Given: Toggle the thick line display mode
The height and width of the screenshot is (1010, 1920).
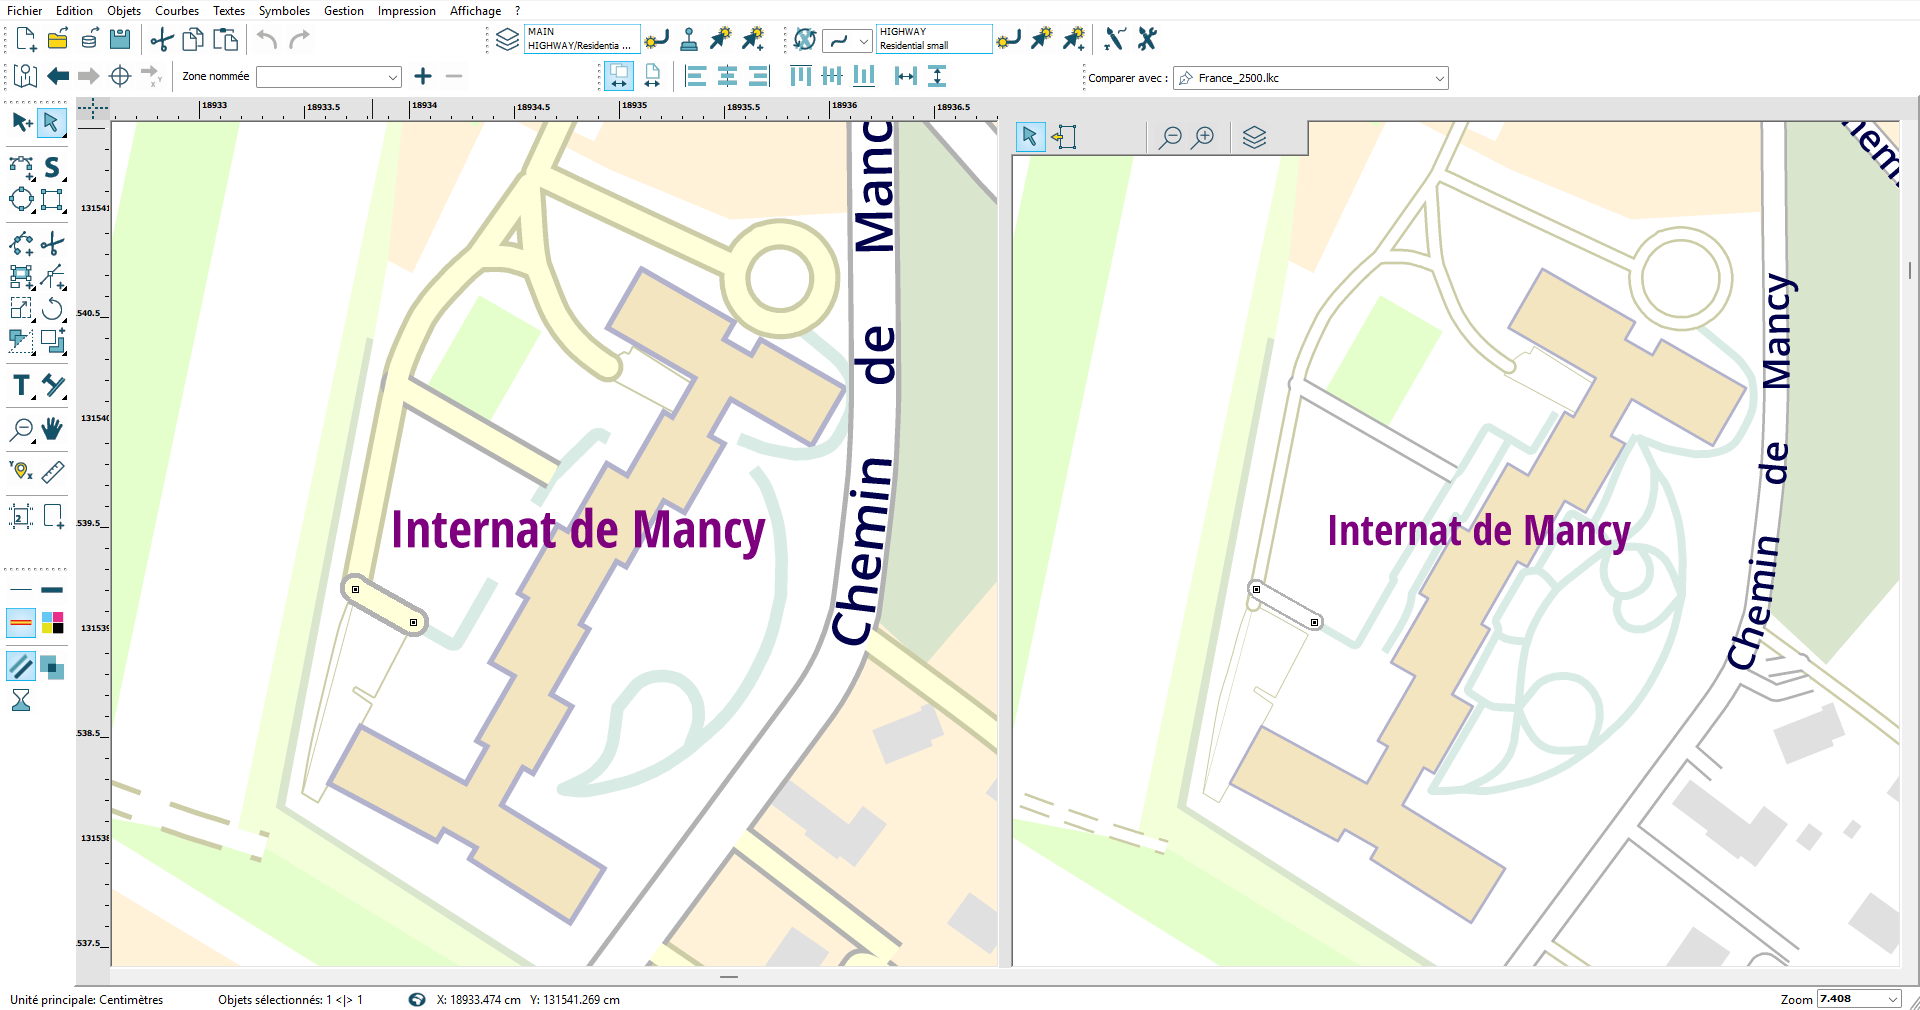Looking at the screenshot, I should point(53,590).
